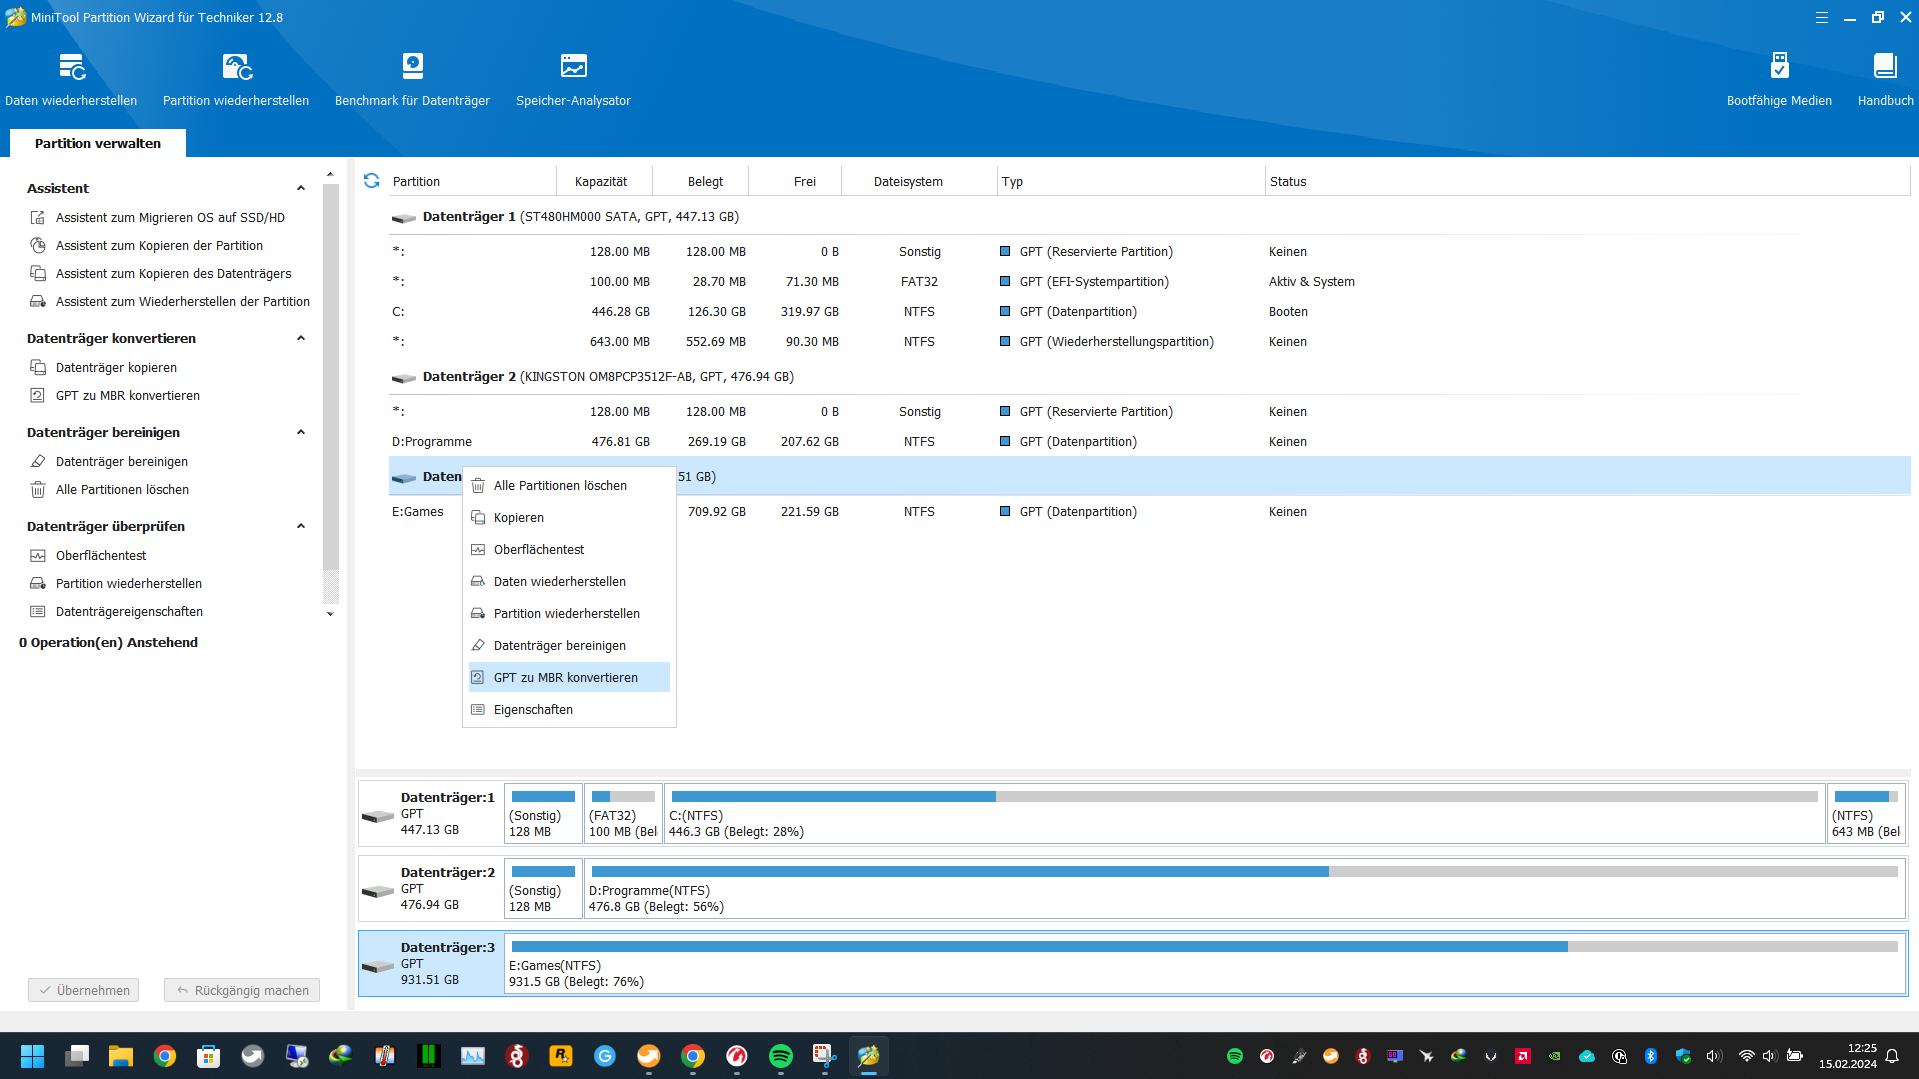Open Windows Start menu
The width and height of the screenshot is (1919, 1079).
[x=32, y=1056]
